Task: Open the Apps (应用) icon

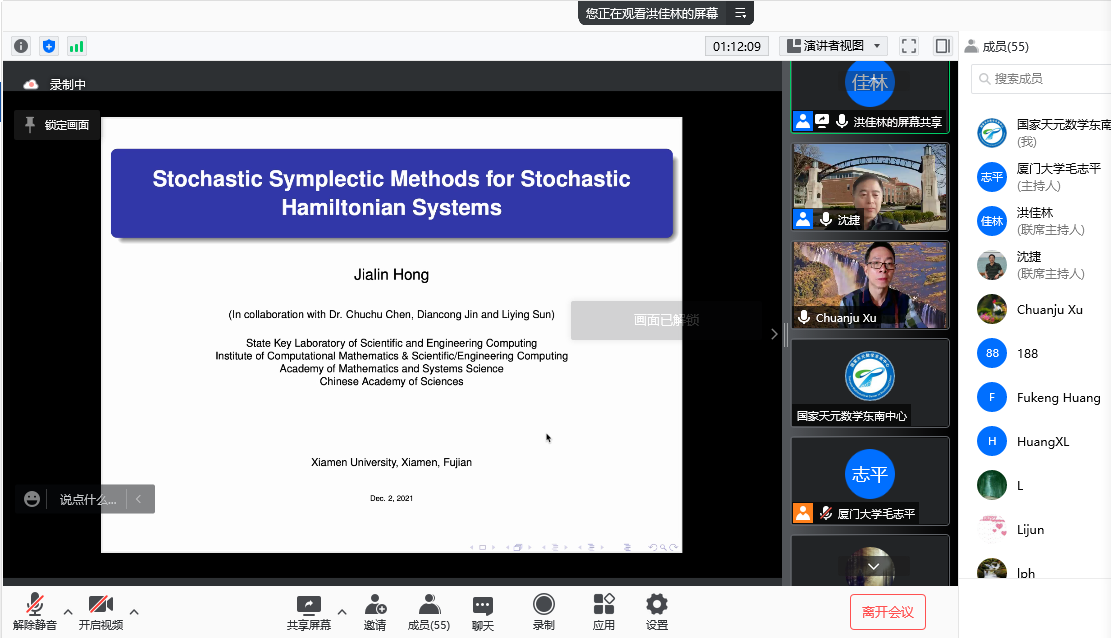Action: pos(603,612)
